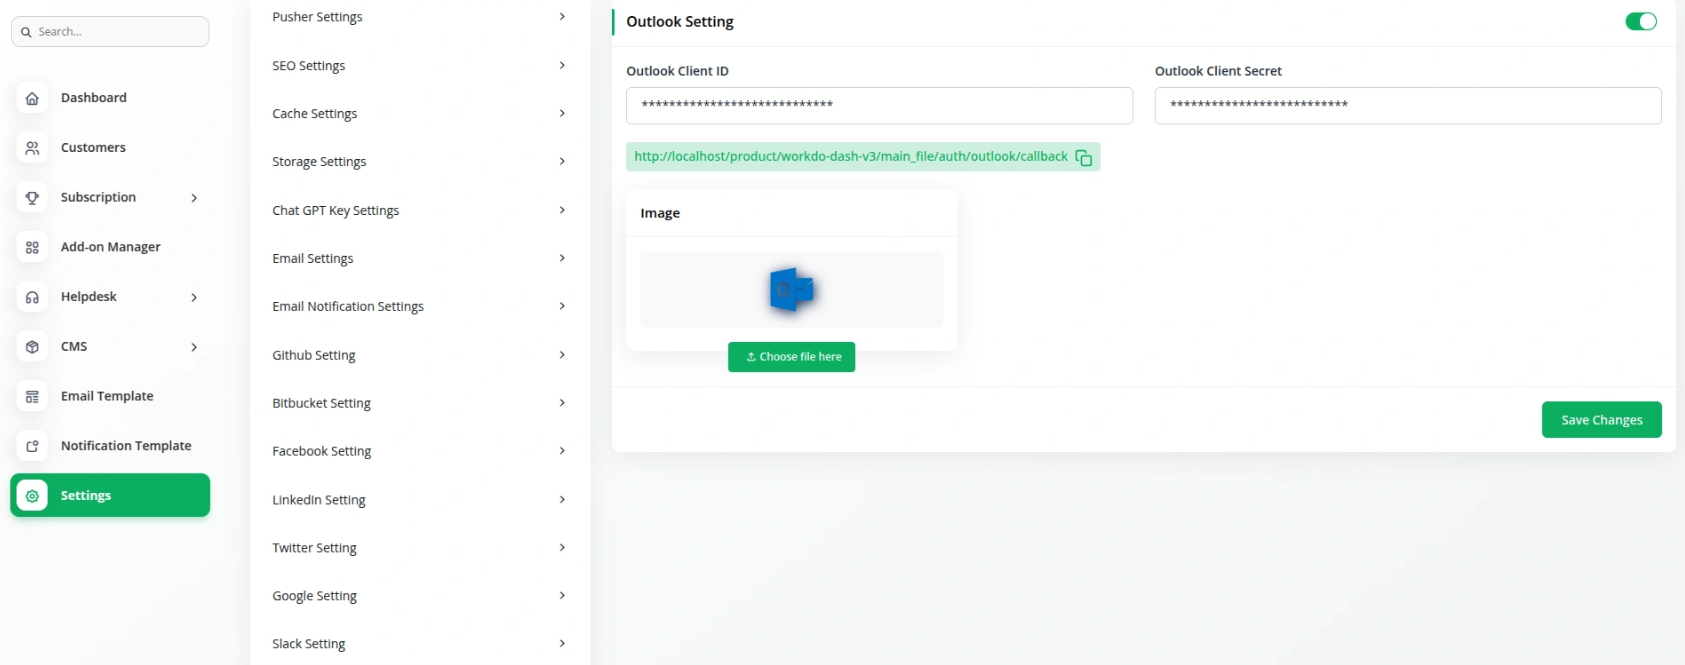
Task: Expand the Helpdesk sidebar submenu arrow
Action: pos(194,297)
